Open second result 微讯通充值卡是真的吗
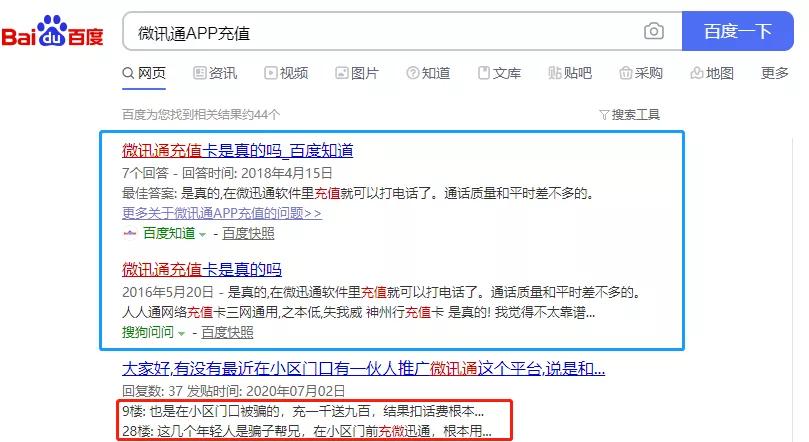The height and width of the screenshot is (442, 809). pos(202,269)
